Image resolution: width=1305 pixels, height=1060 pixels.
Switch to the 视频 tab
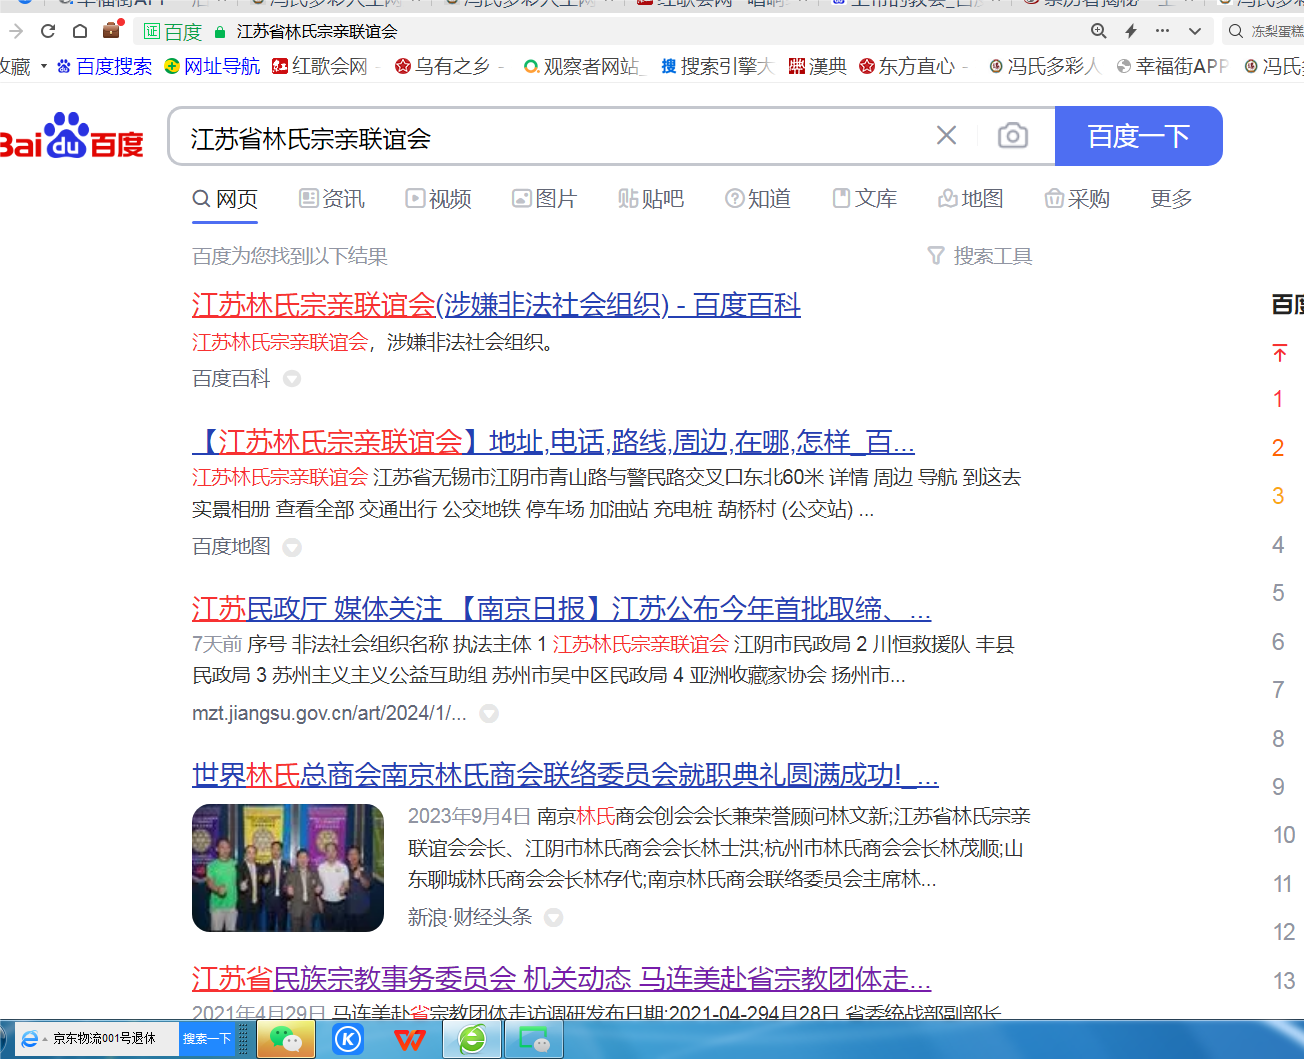438,199
